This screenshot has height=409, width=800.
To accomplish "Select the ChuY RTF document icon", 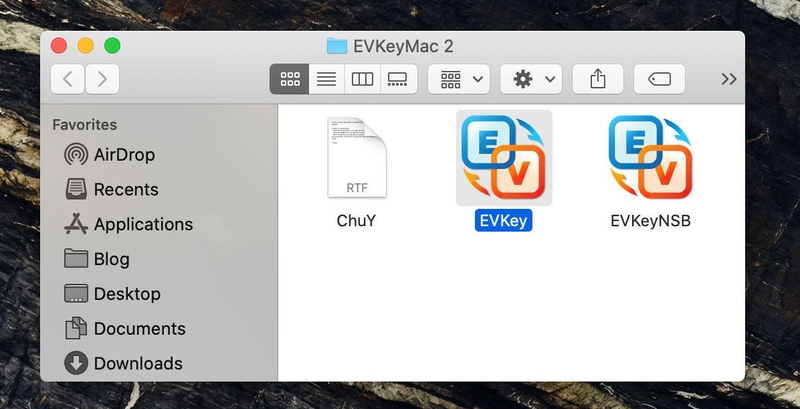I will coord(357,157).
